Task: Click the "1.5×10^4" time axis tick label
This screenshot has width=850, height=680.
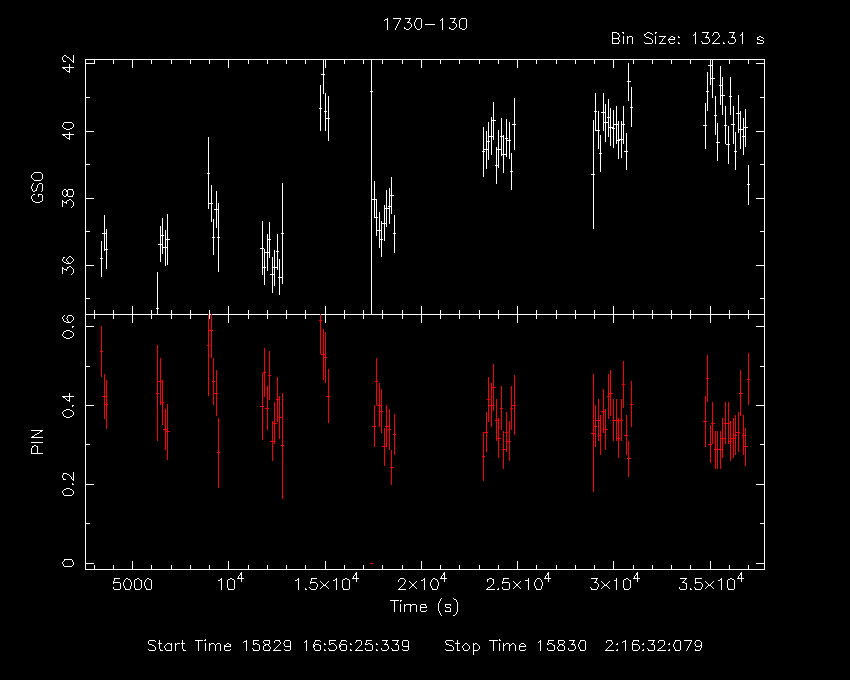Action: (326, 583)
